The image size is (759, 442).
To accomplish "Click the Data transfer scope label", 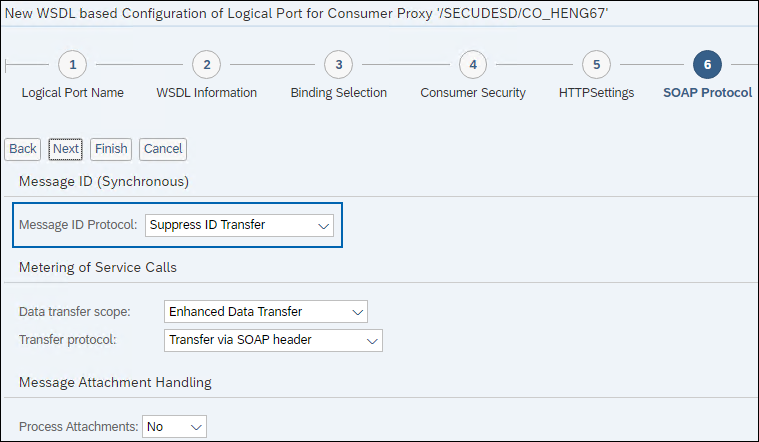I will pos(75,311).
